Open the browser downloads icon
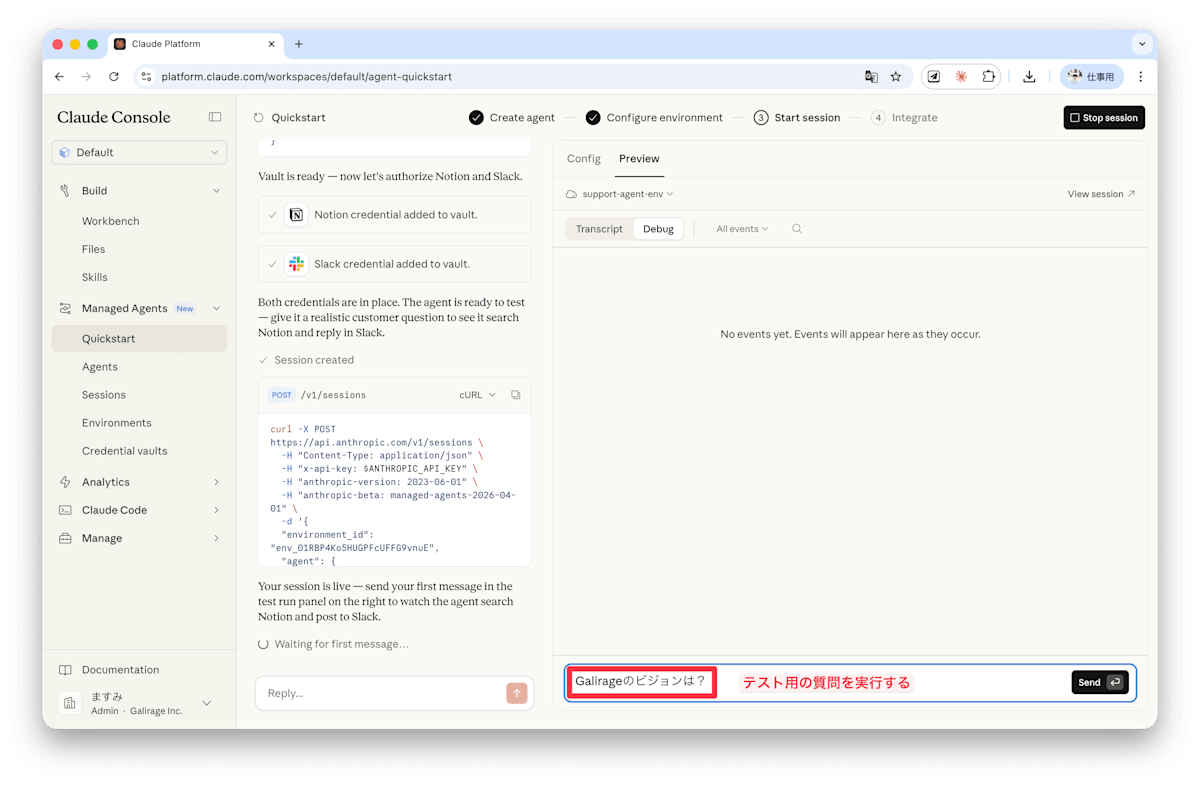Screen dimensions: 1200x785 pyautogui.click(x=1029, y=76)
